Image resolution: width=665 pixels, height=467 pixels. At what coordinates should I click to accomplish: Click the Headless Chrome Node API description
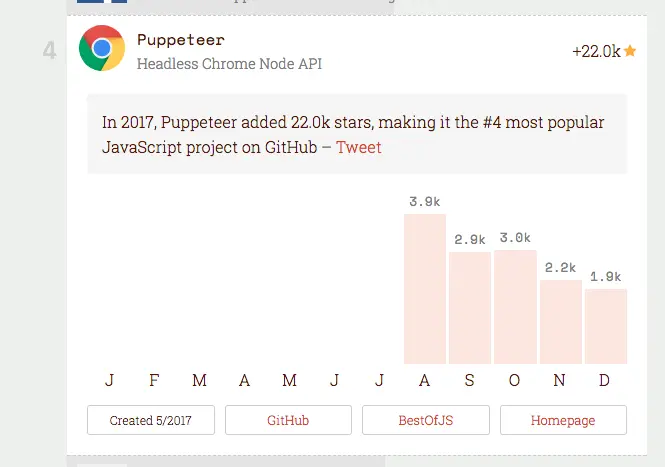(x=229, y=64)
